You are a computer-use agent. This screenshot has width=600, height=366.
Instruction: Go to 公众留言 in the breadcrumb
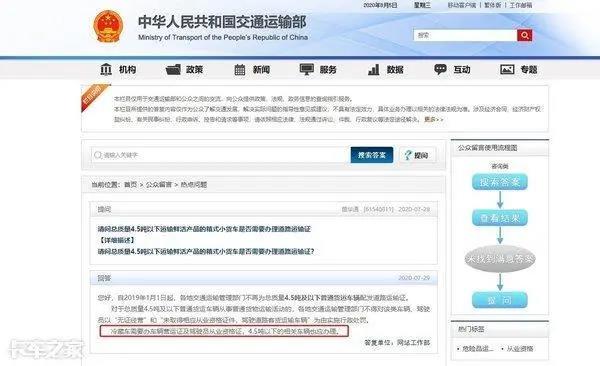click(x=159, y=185)
